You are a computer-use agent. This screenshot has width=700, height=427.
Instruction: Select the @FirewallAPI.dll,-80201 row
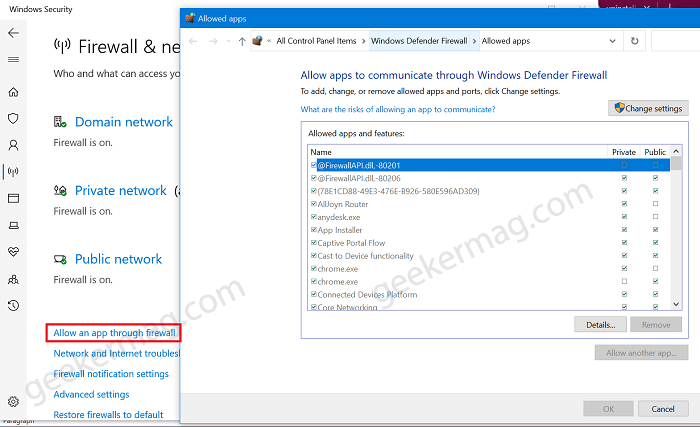coord(489,165)
